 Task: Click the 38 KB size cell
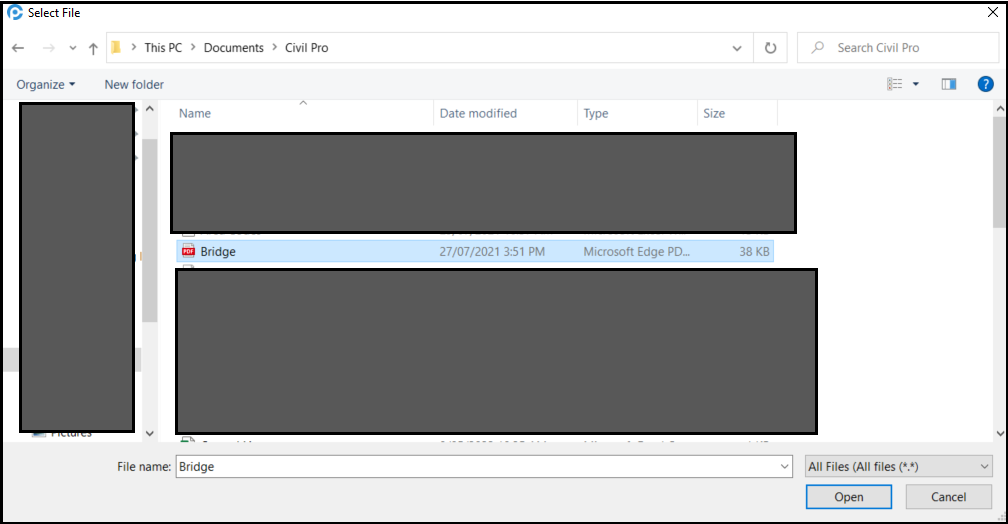pyautogui.click(x=754, y=251)
